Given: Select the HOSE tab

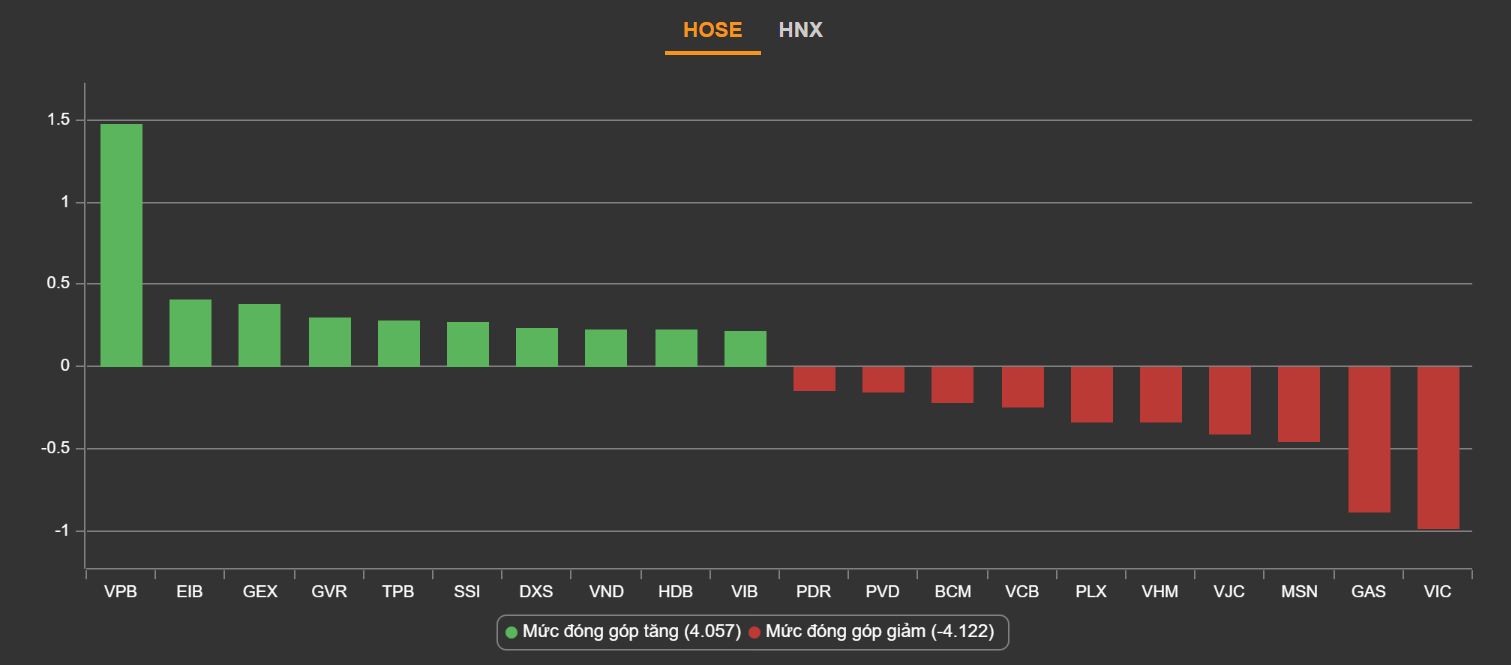Looking at the screenshot, I should [x=712, y=30].
